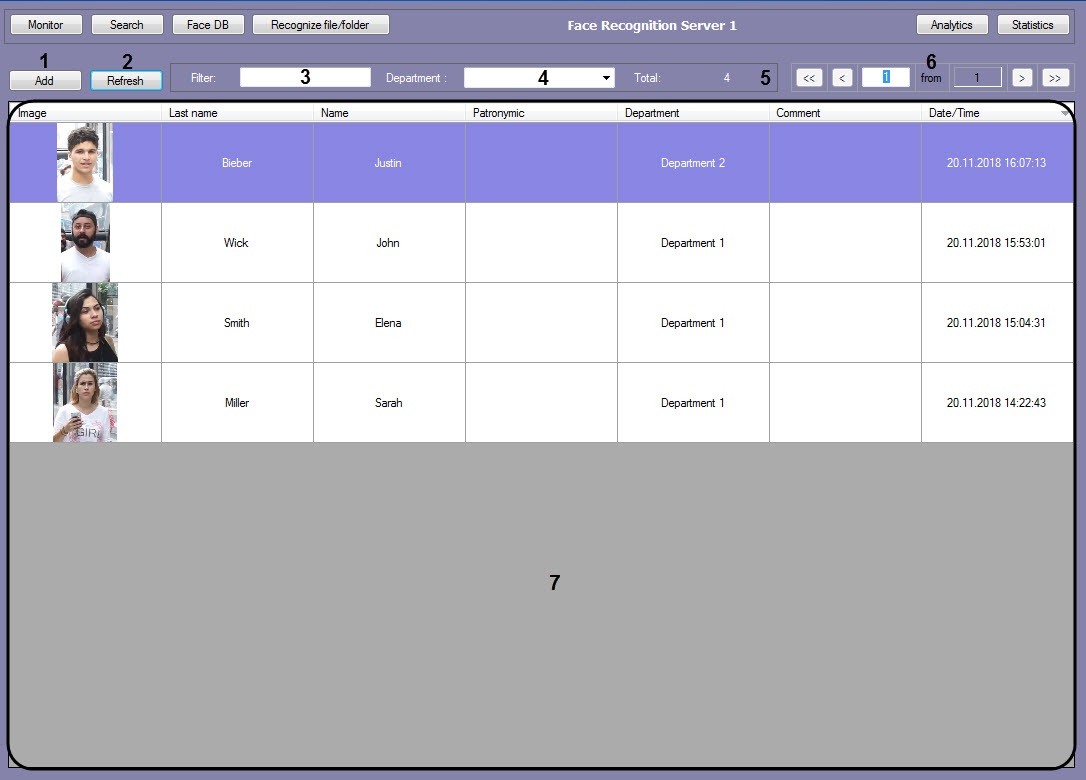
Task: Click the current page number field
Action: tap(885, 77)
